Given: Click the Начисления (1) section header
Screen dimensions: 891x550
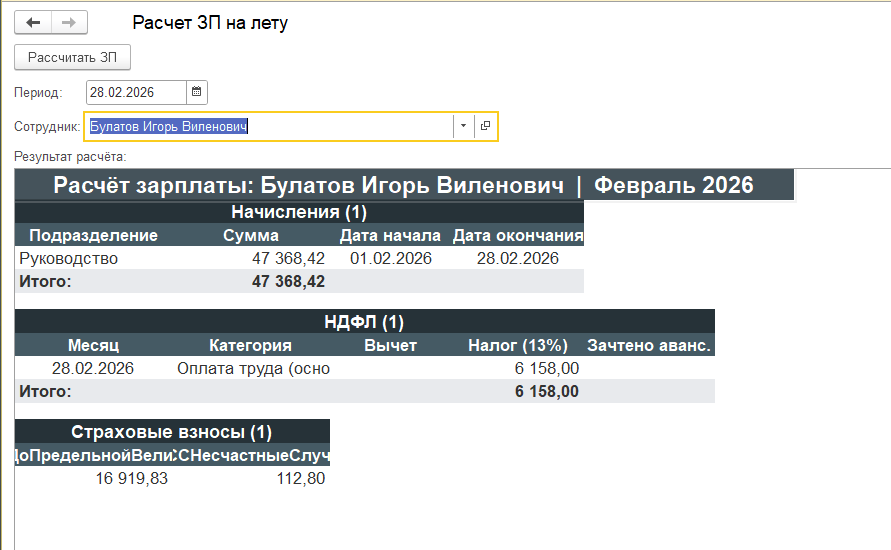Looking at the screenshot, I should 299,212.
